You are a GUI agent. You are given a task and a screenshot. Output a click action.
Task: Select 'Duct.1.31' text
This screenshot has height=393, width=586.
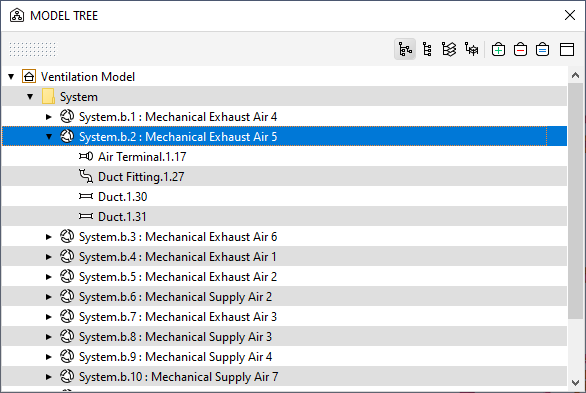[122, 217]
